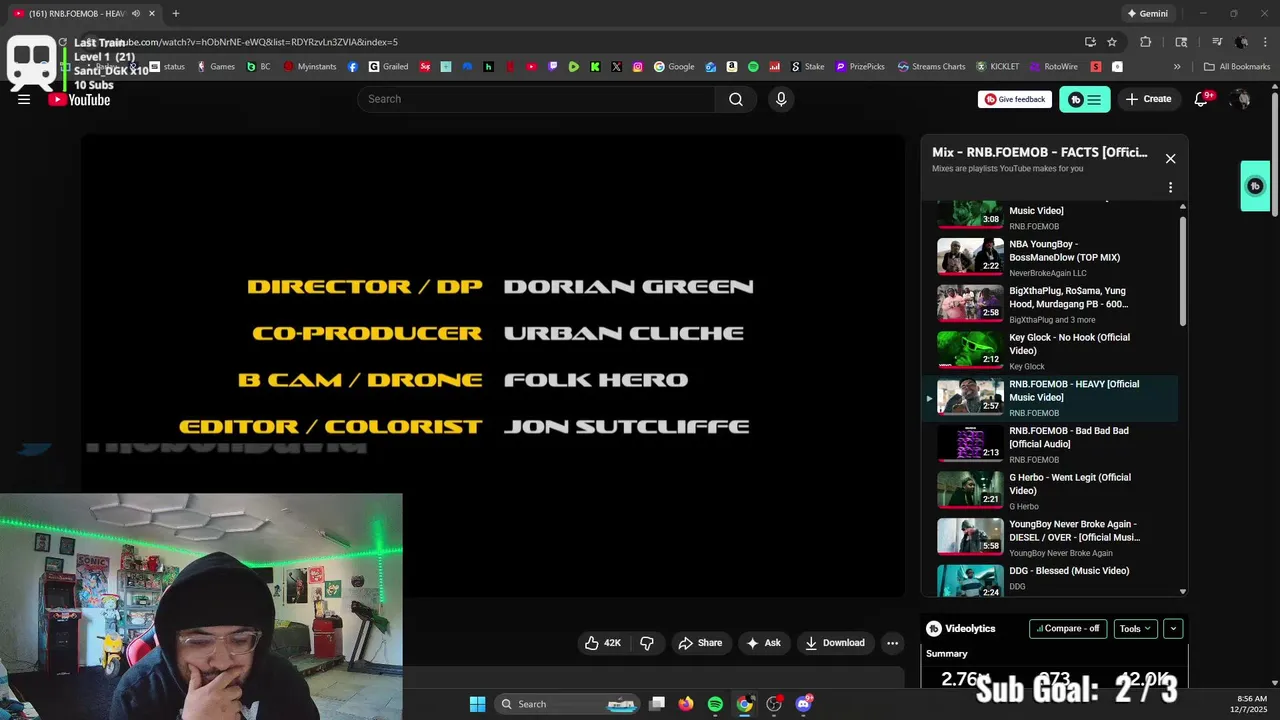Image resolution: width=1280 pixels, height=720 pixels.
Task: Click the Create button
Action: [1148, 99]
